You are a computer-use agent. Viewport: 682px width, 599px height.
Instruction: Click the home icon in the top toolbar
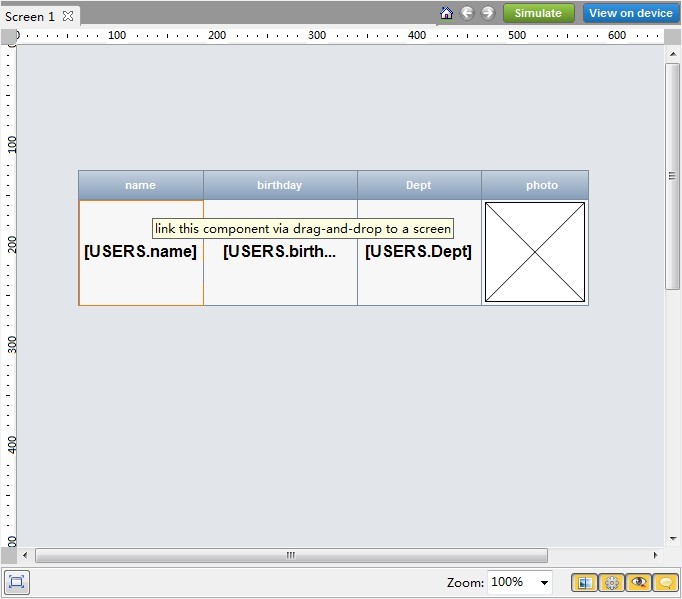point(446,13)
